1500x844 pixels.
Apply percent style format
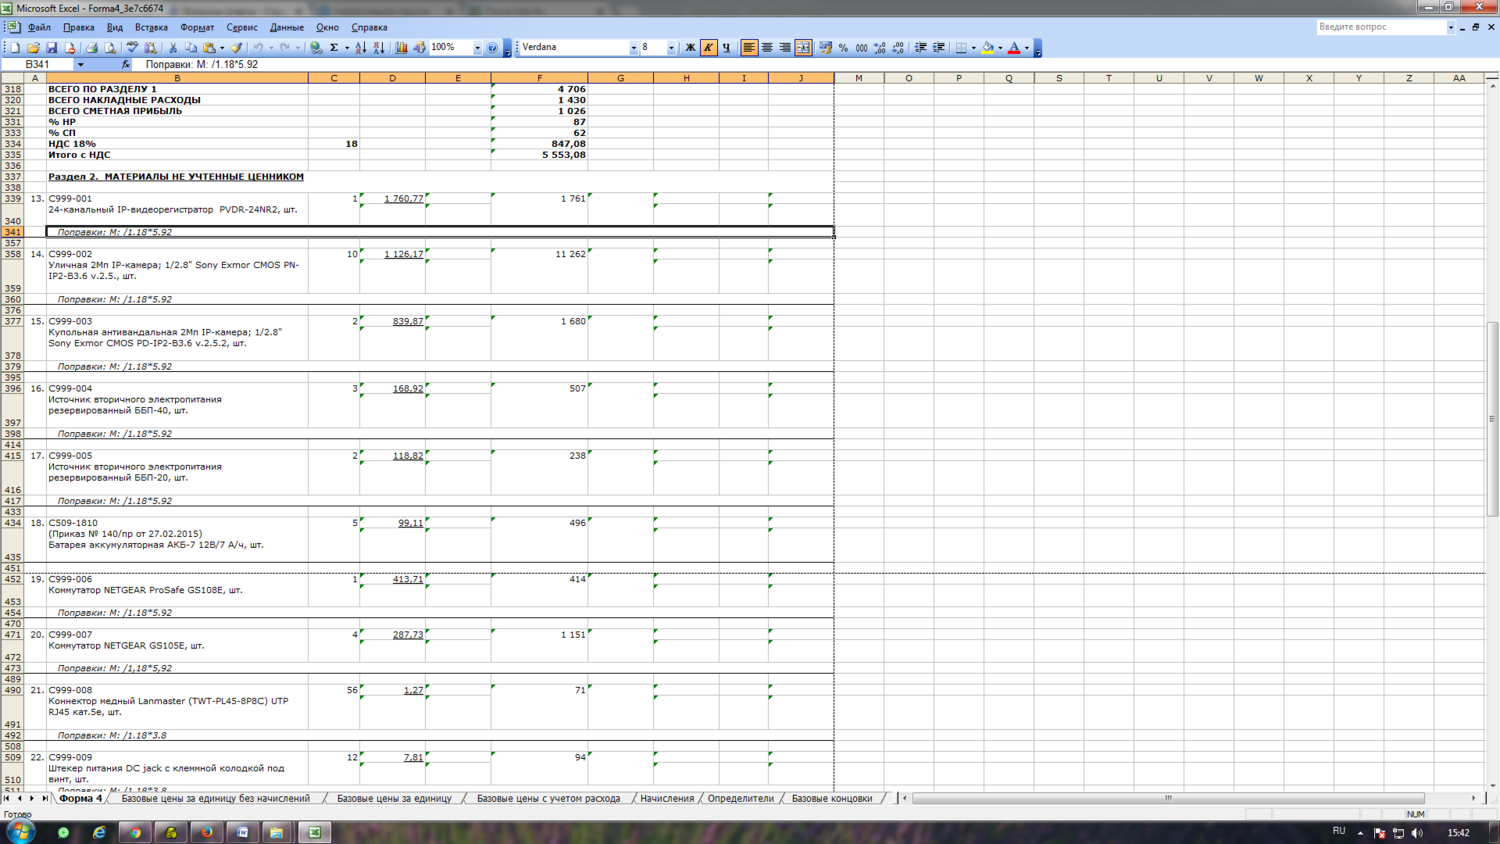(x=843, y=47)
